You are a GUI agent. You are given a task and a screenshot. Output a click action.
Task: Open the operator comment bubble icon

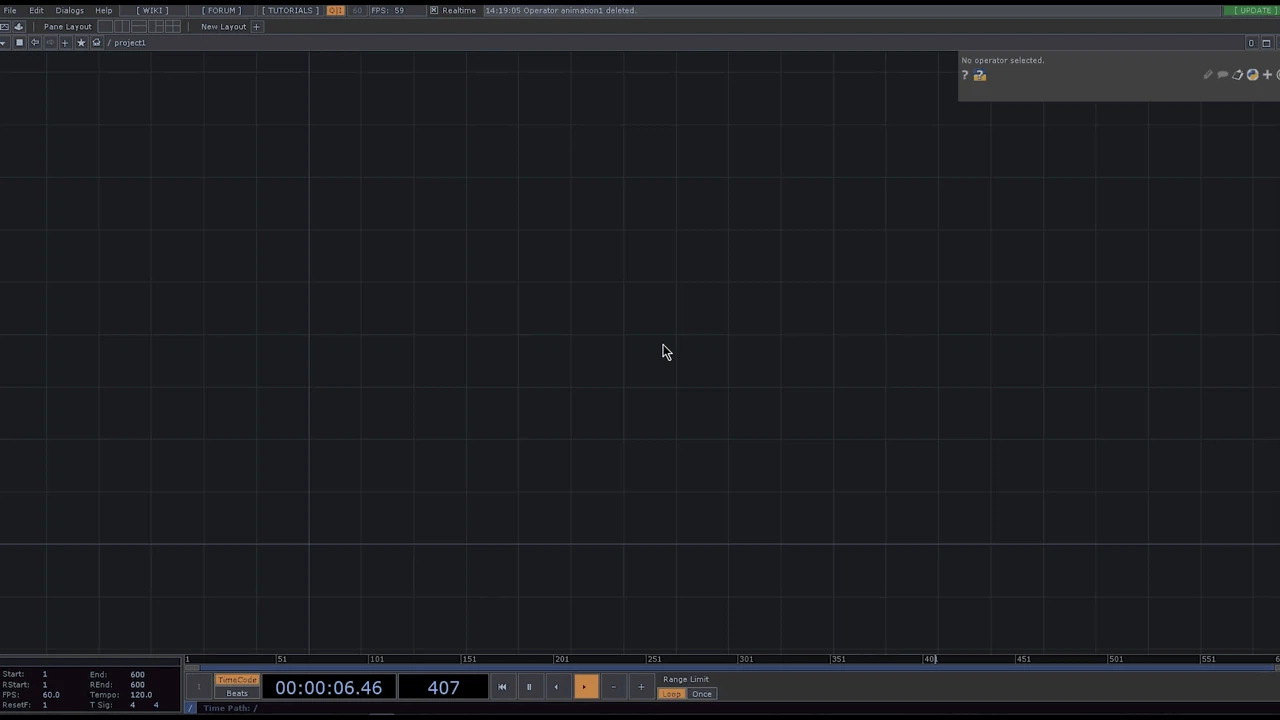coord(1222,75)
